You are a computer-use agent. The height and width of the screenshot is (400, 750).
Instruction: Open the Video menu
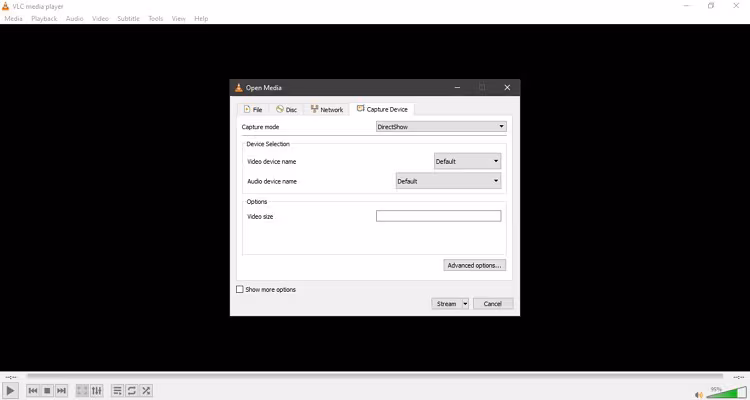pos(100,19)
